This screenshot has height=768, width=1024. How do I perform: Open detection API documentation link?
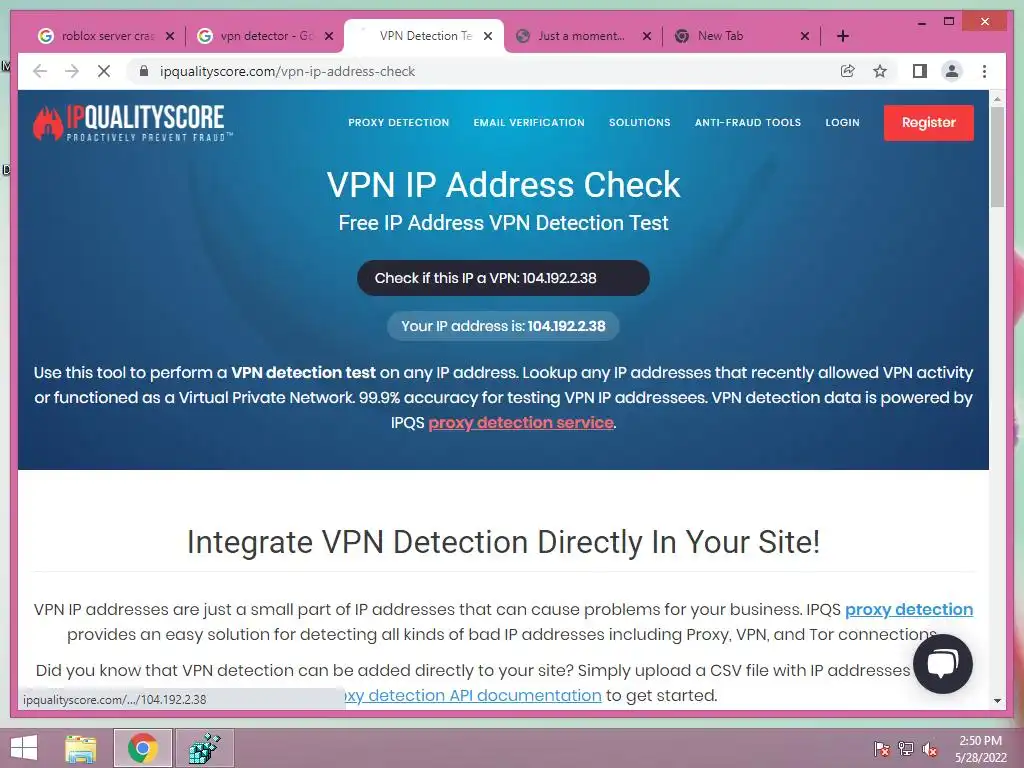tap(473, 696)
